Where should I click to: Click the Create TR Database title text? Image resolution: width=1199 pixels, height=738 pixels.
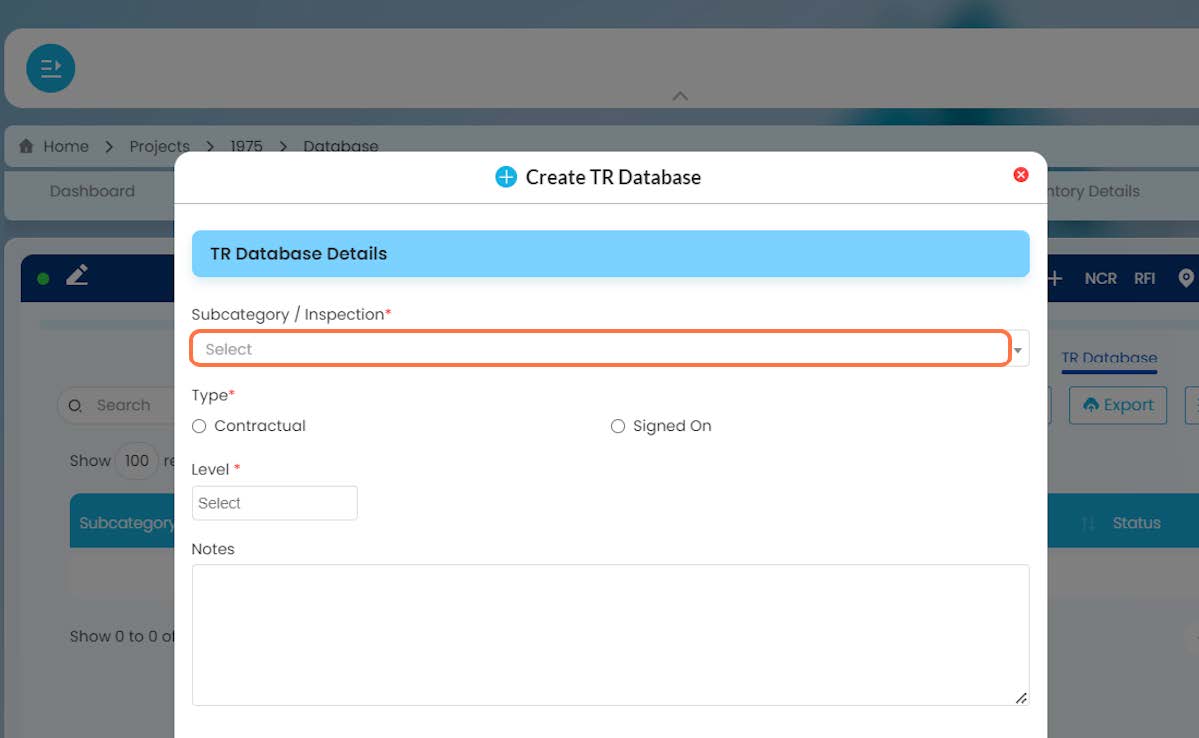(x=613, y=177)
